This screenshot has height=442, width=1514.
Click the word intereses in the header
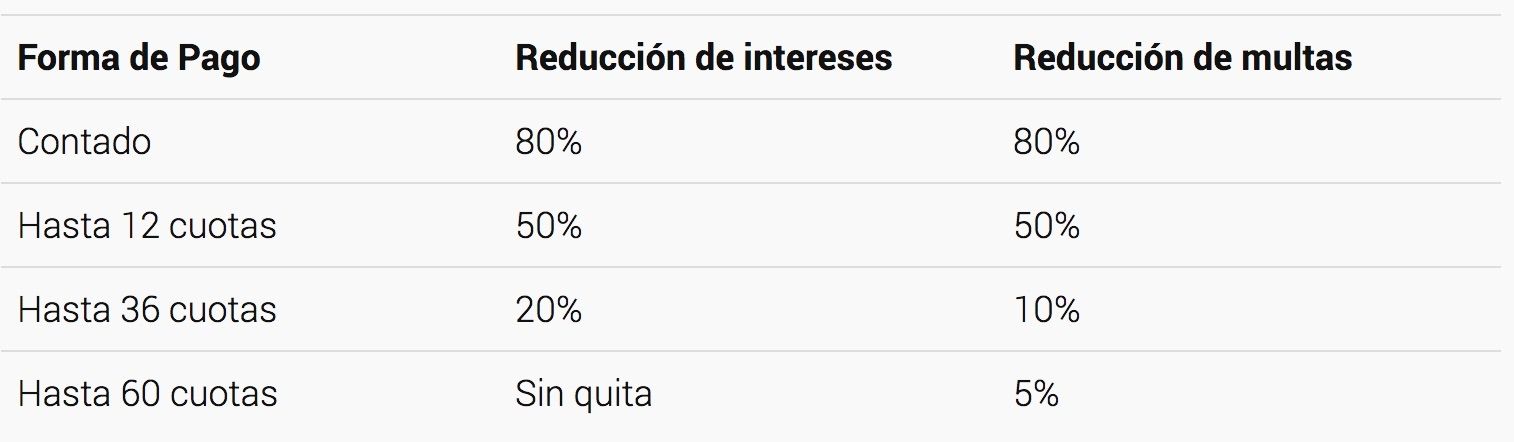coord(818,58)
